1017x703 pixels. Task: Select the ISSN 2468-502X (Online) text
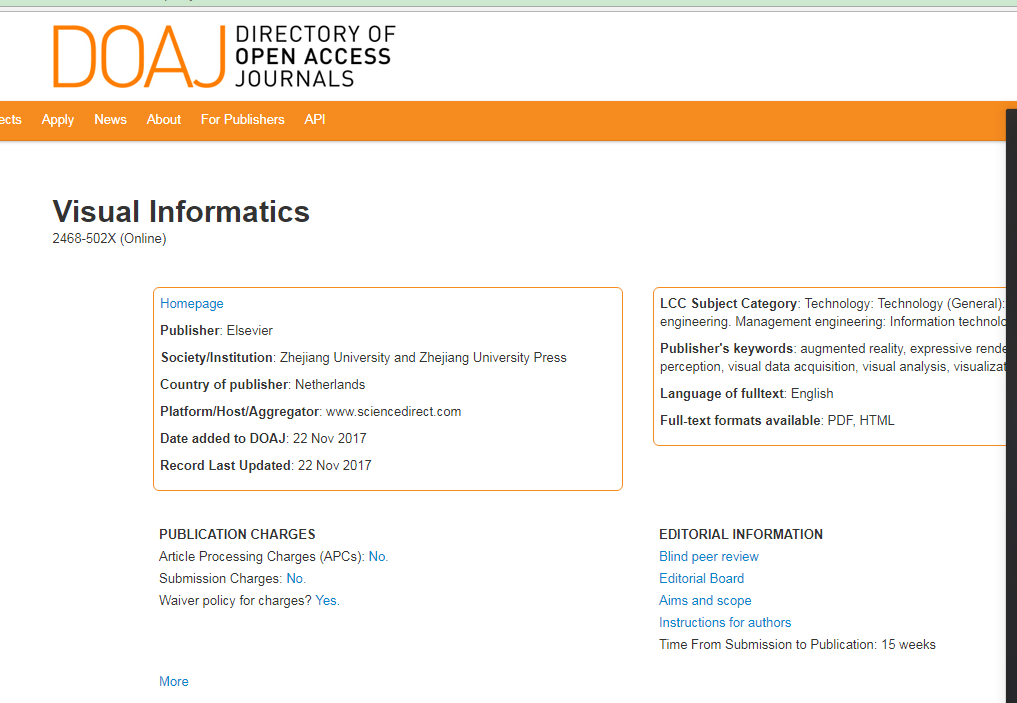tap(110, 239)
